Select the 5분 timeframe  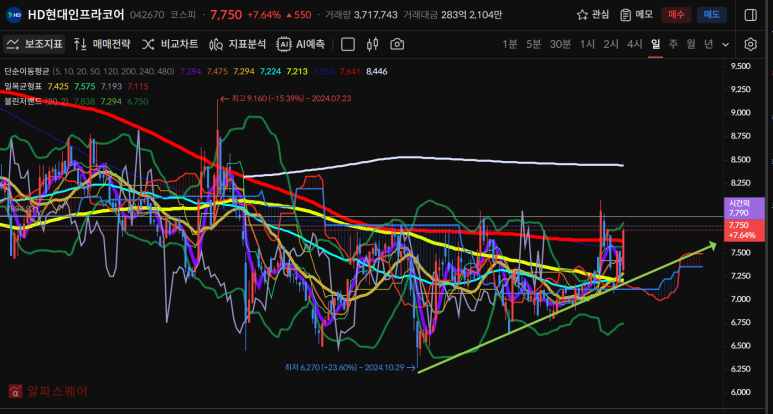point(533,44)
